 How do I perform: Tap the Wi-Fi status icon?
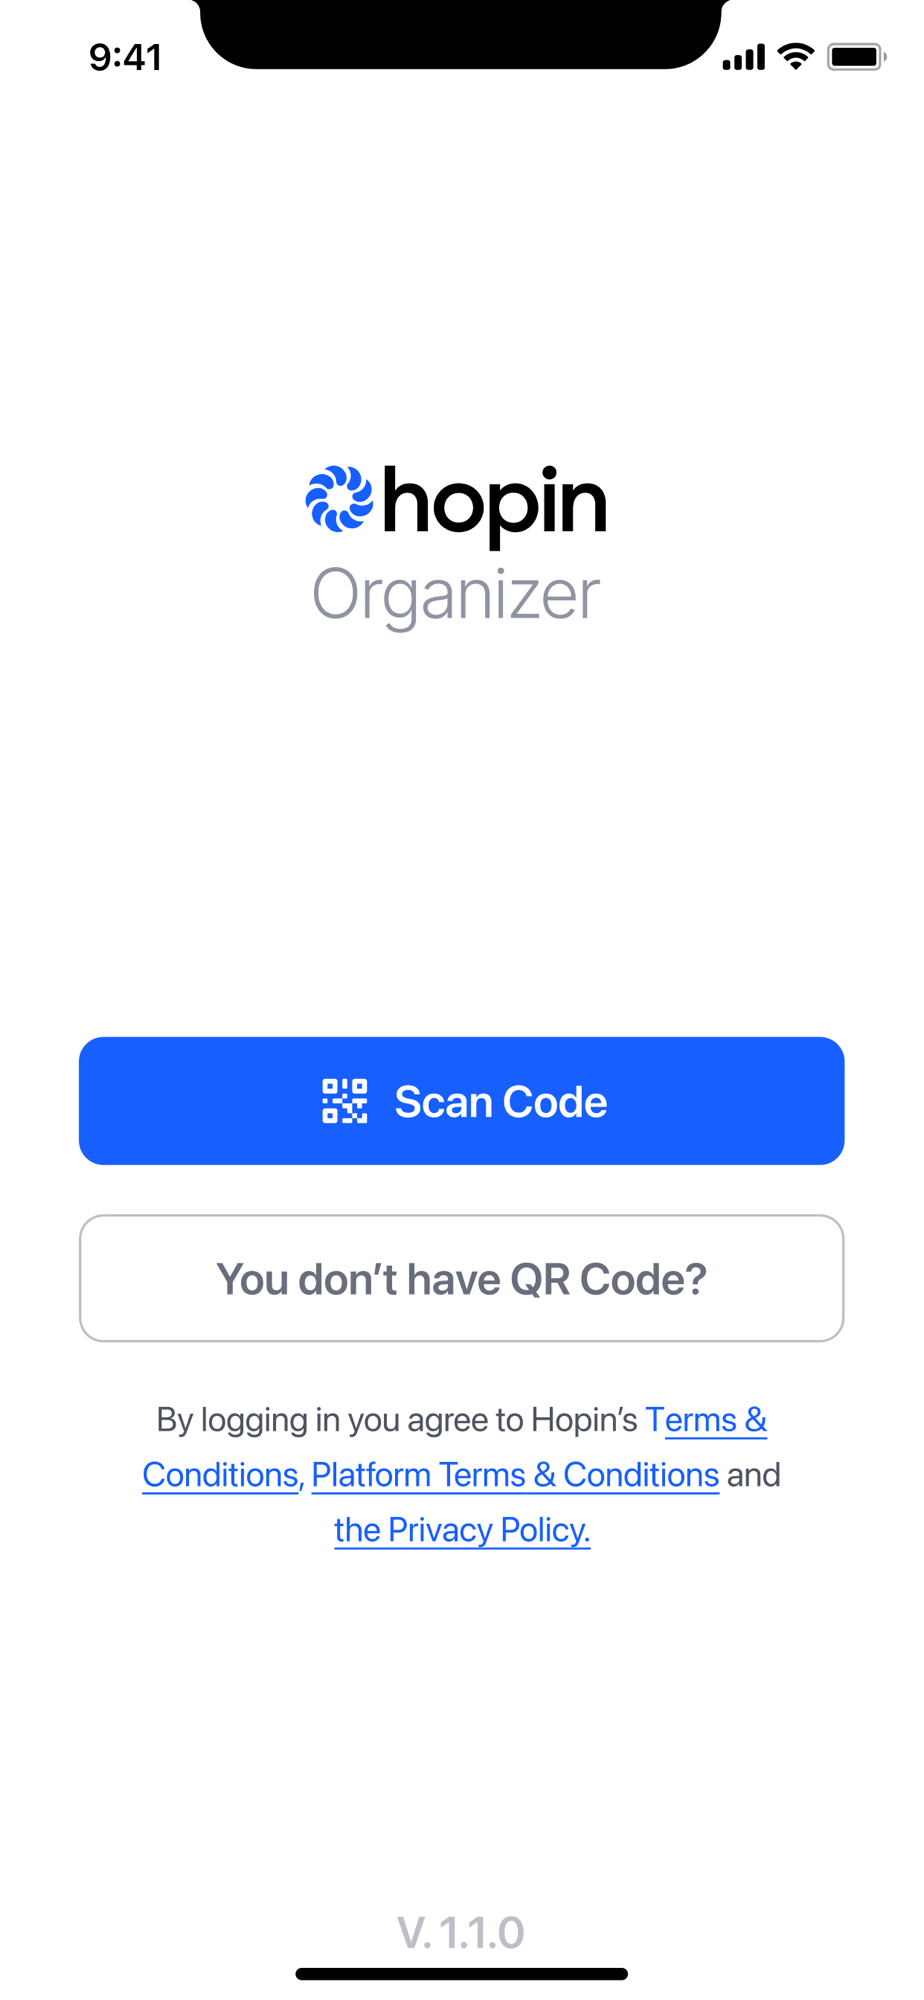click(796, 57)
